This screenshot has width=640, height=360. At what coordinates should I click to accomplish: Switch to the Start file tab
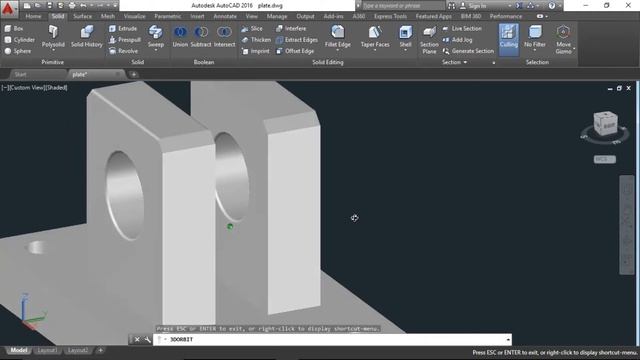pos(20,74)
